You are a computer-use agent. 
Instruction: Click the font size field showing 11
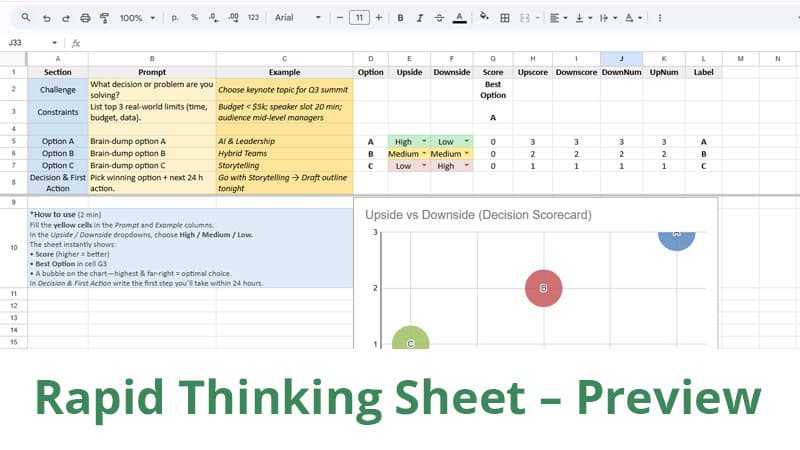point(359,18)
